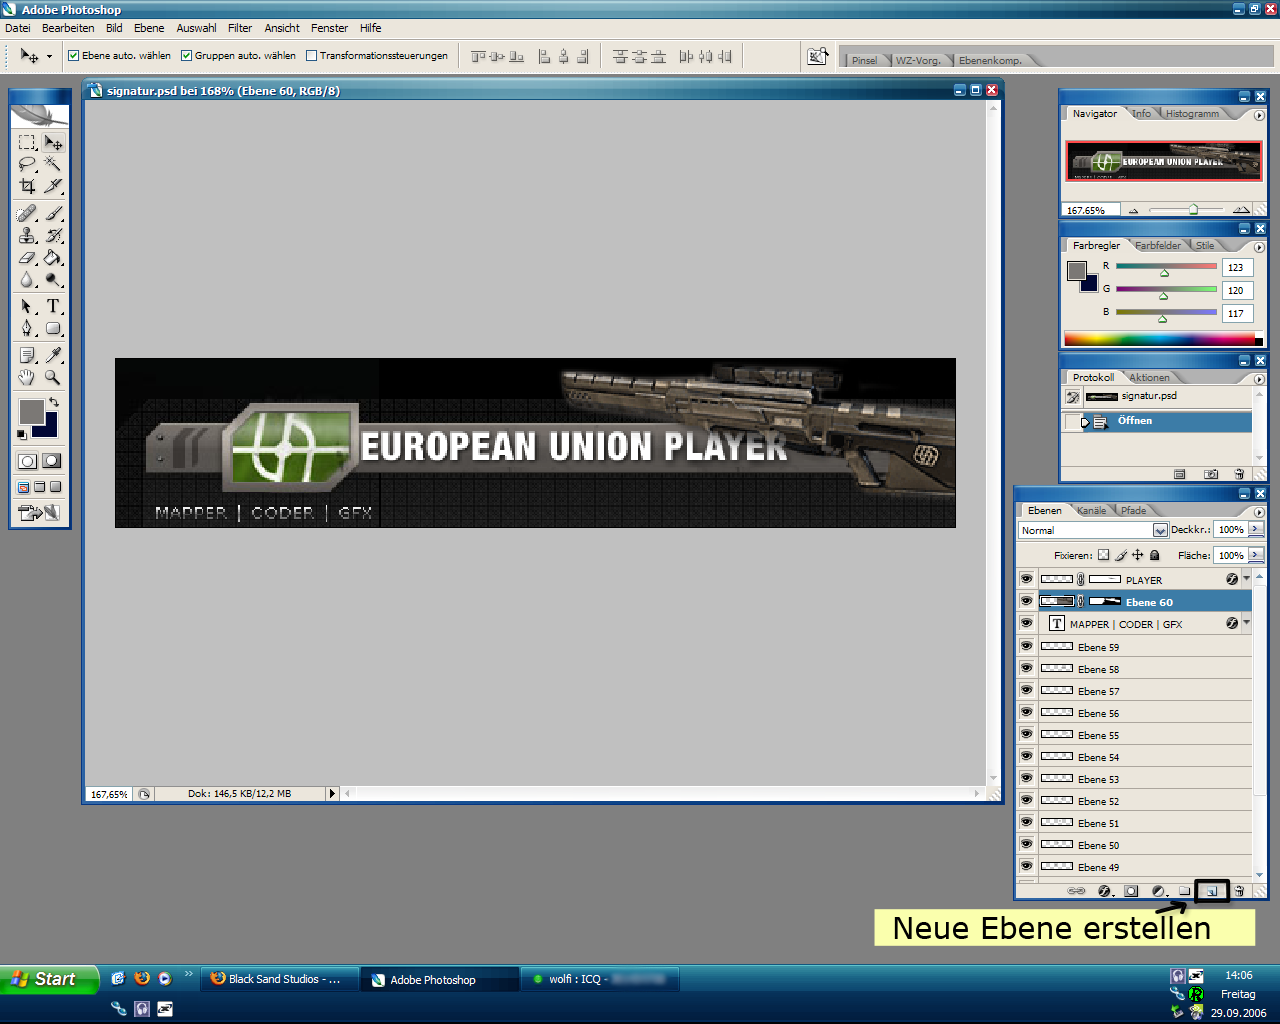This screenshot has height=1024, width=1280.
Task: Expand MAPPER | CODER | GFX layer effects arrow
Action: pos(1246,623)
